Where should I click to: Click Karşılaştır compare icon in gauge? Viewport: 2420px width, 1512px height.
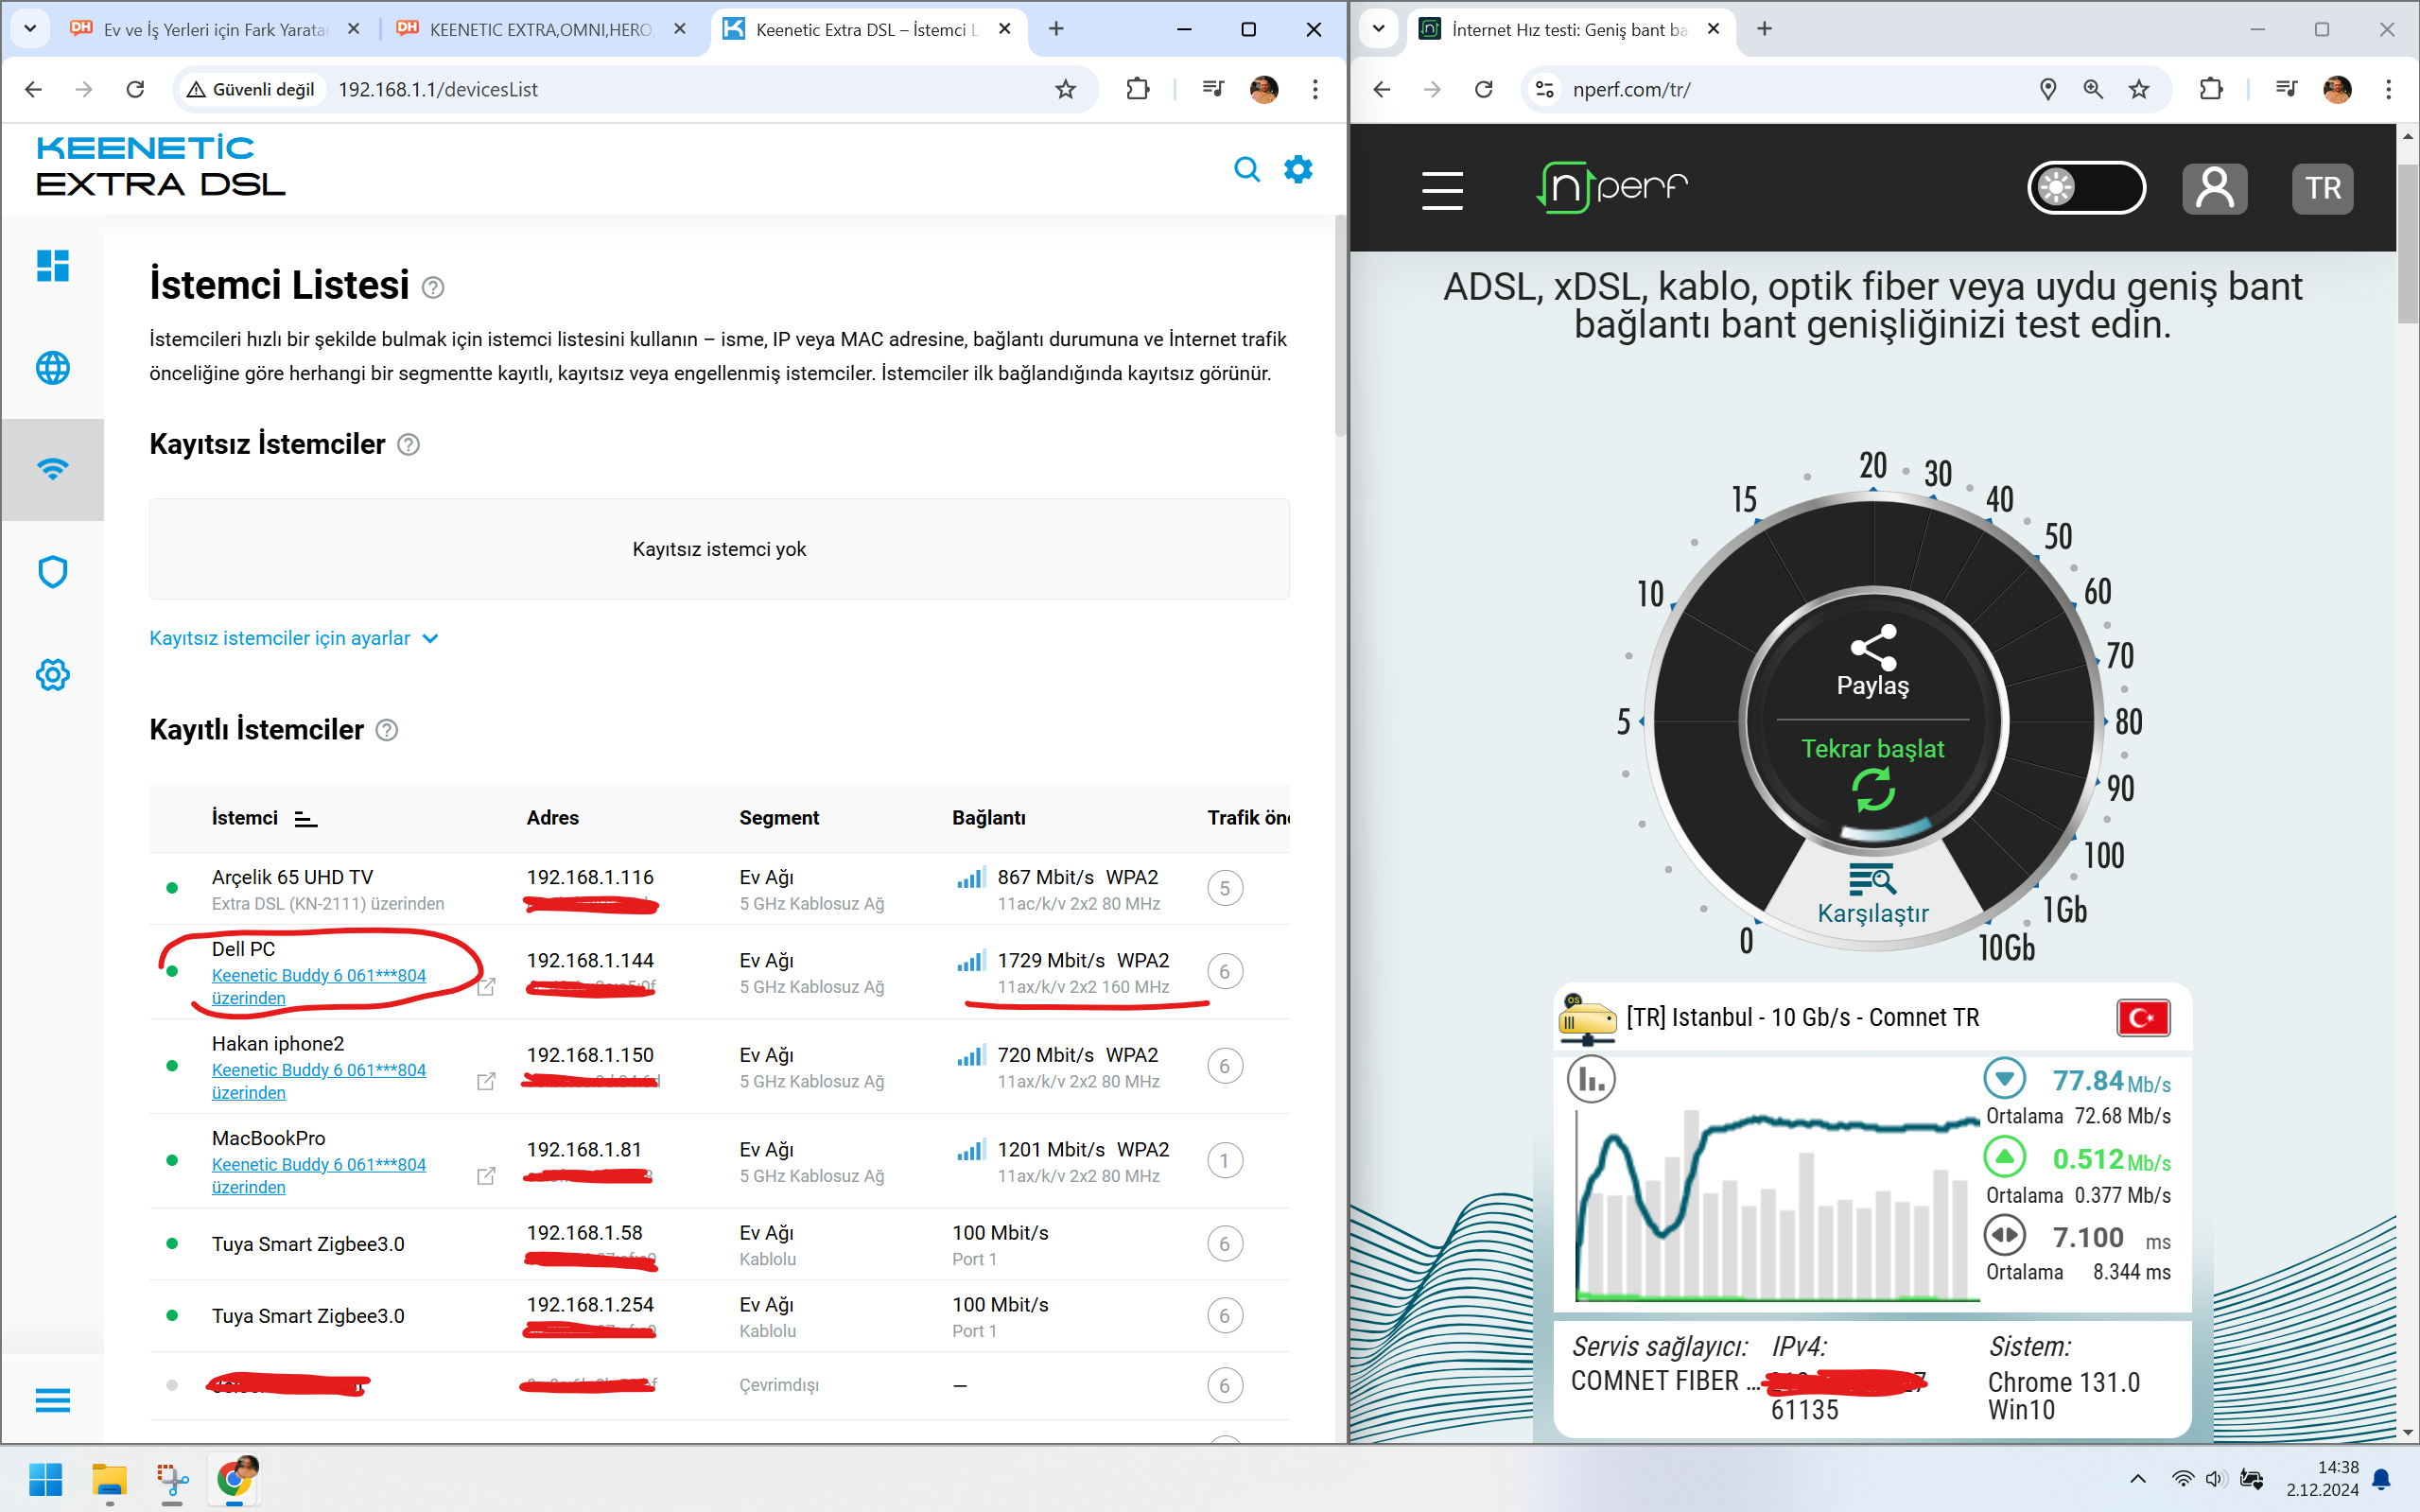tap(1873, 878)
